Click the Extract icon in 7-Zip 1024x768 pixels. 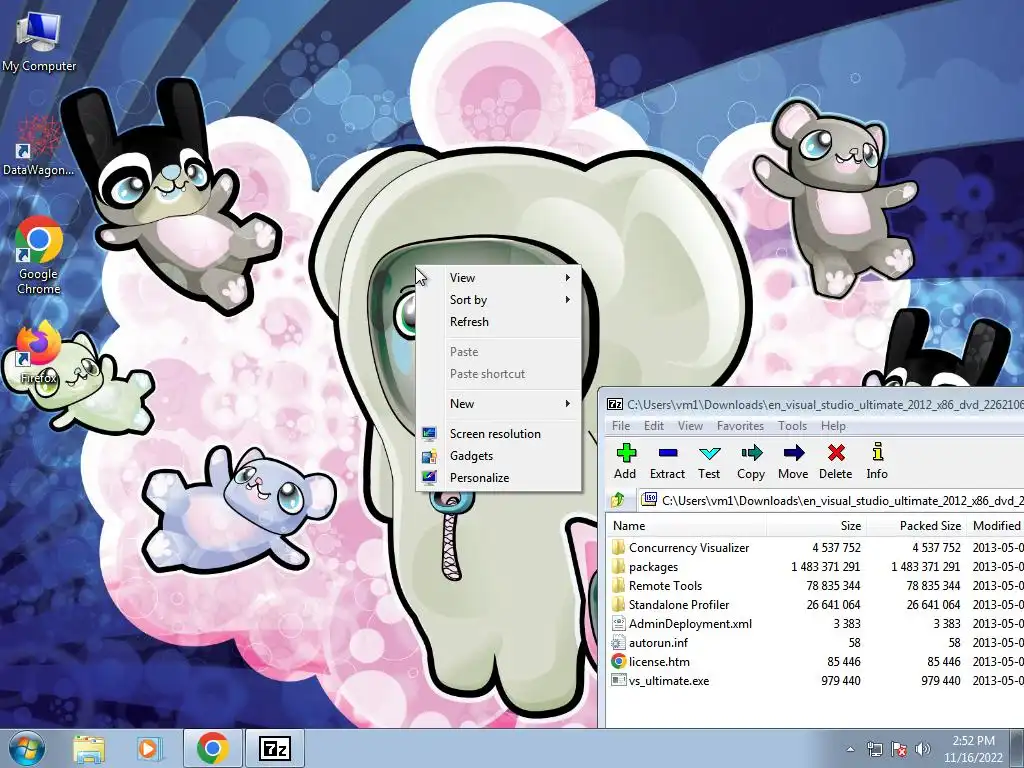[x=667, y=461]
